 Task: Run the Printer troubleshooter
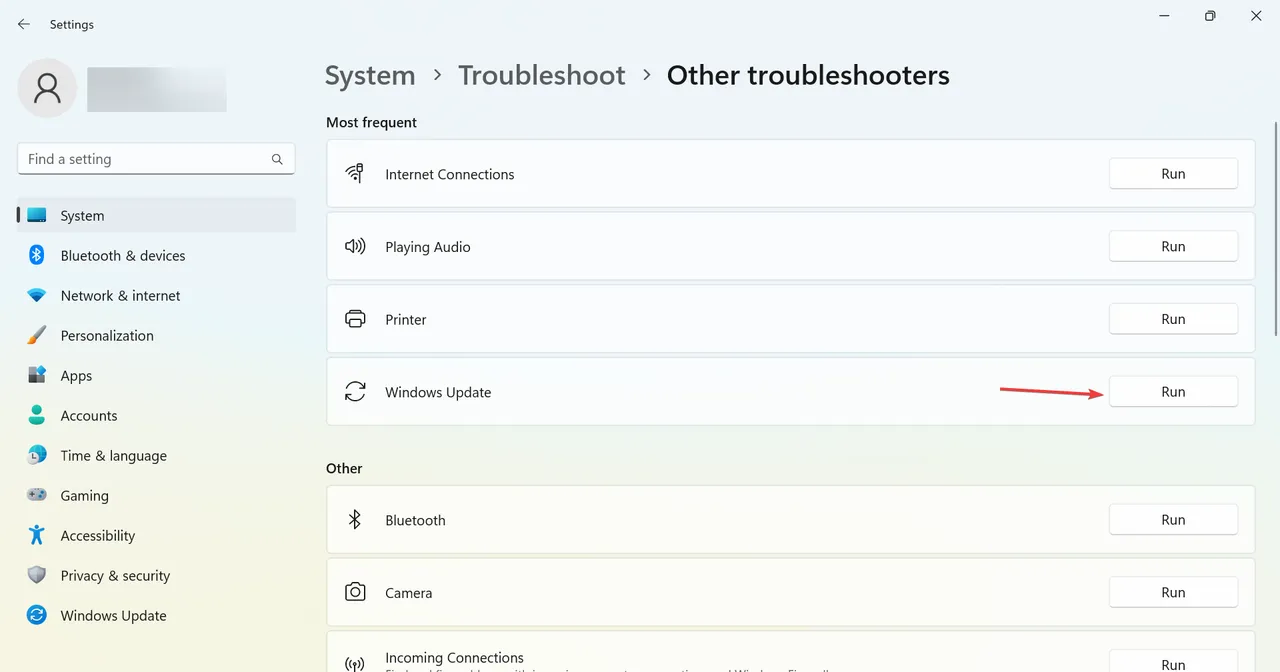(1173, 319)
